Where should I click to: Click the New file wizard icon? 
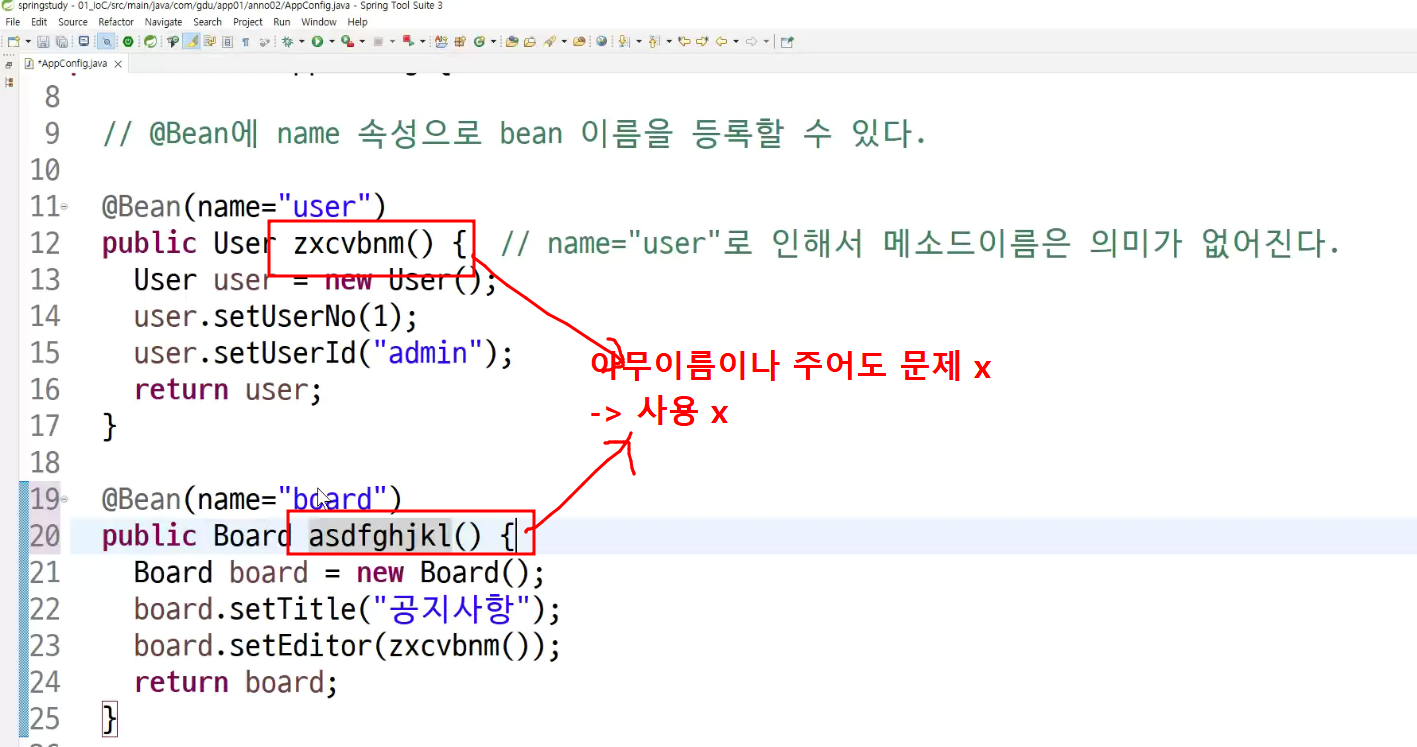[x=13, y=41]
